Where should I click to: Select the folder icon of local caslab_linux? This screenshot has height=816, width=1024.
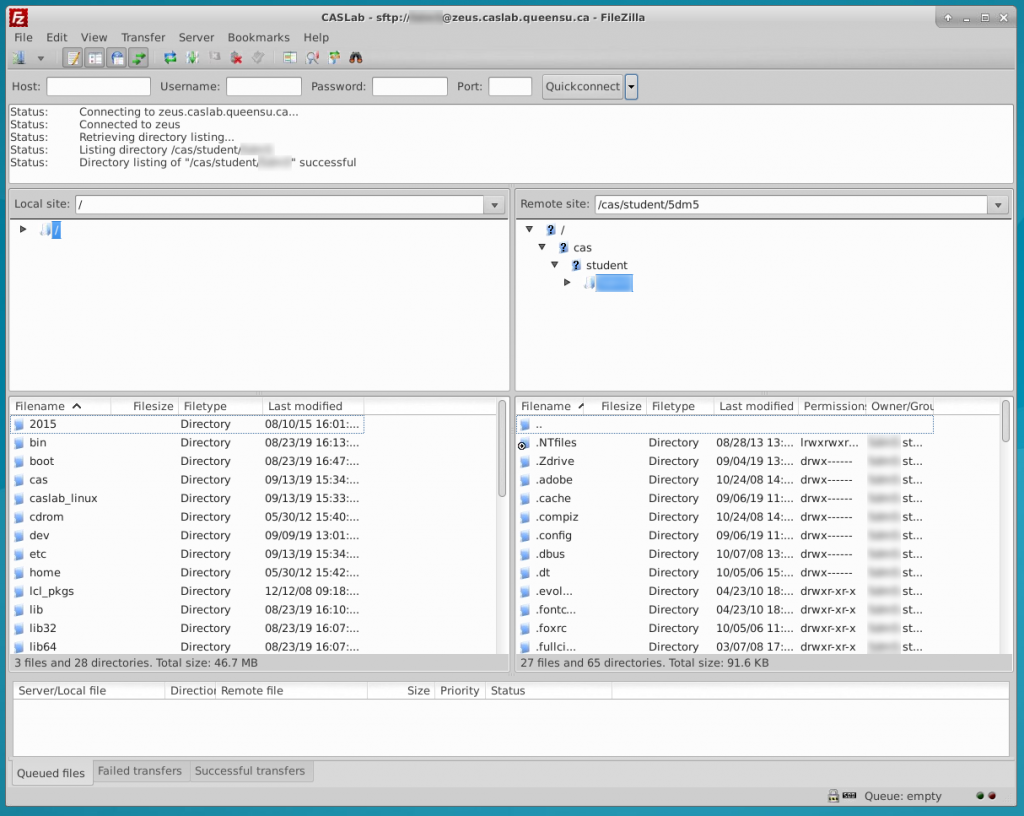click(19, 499)
